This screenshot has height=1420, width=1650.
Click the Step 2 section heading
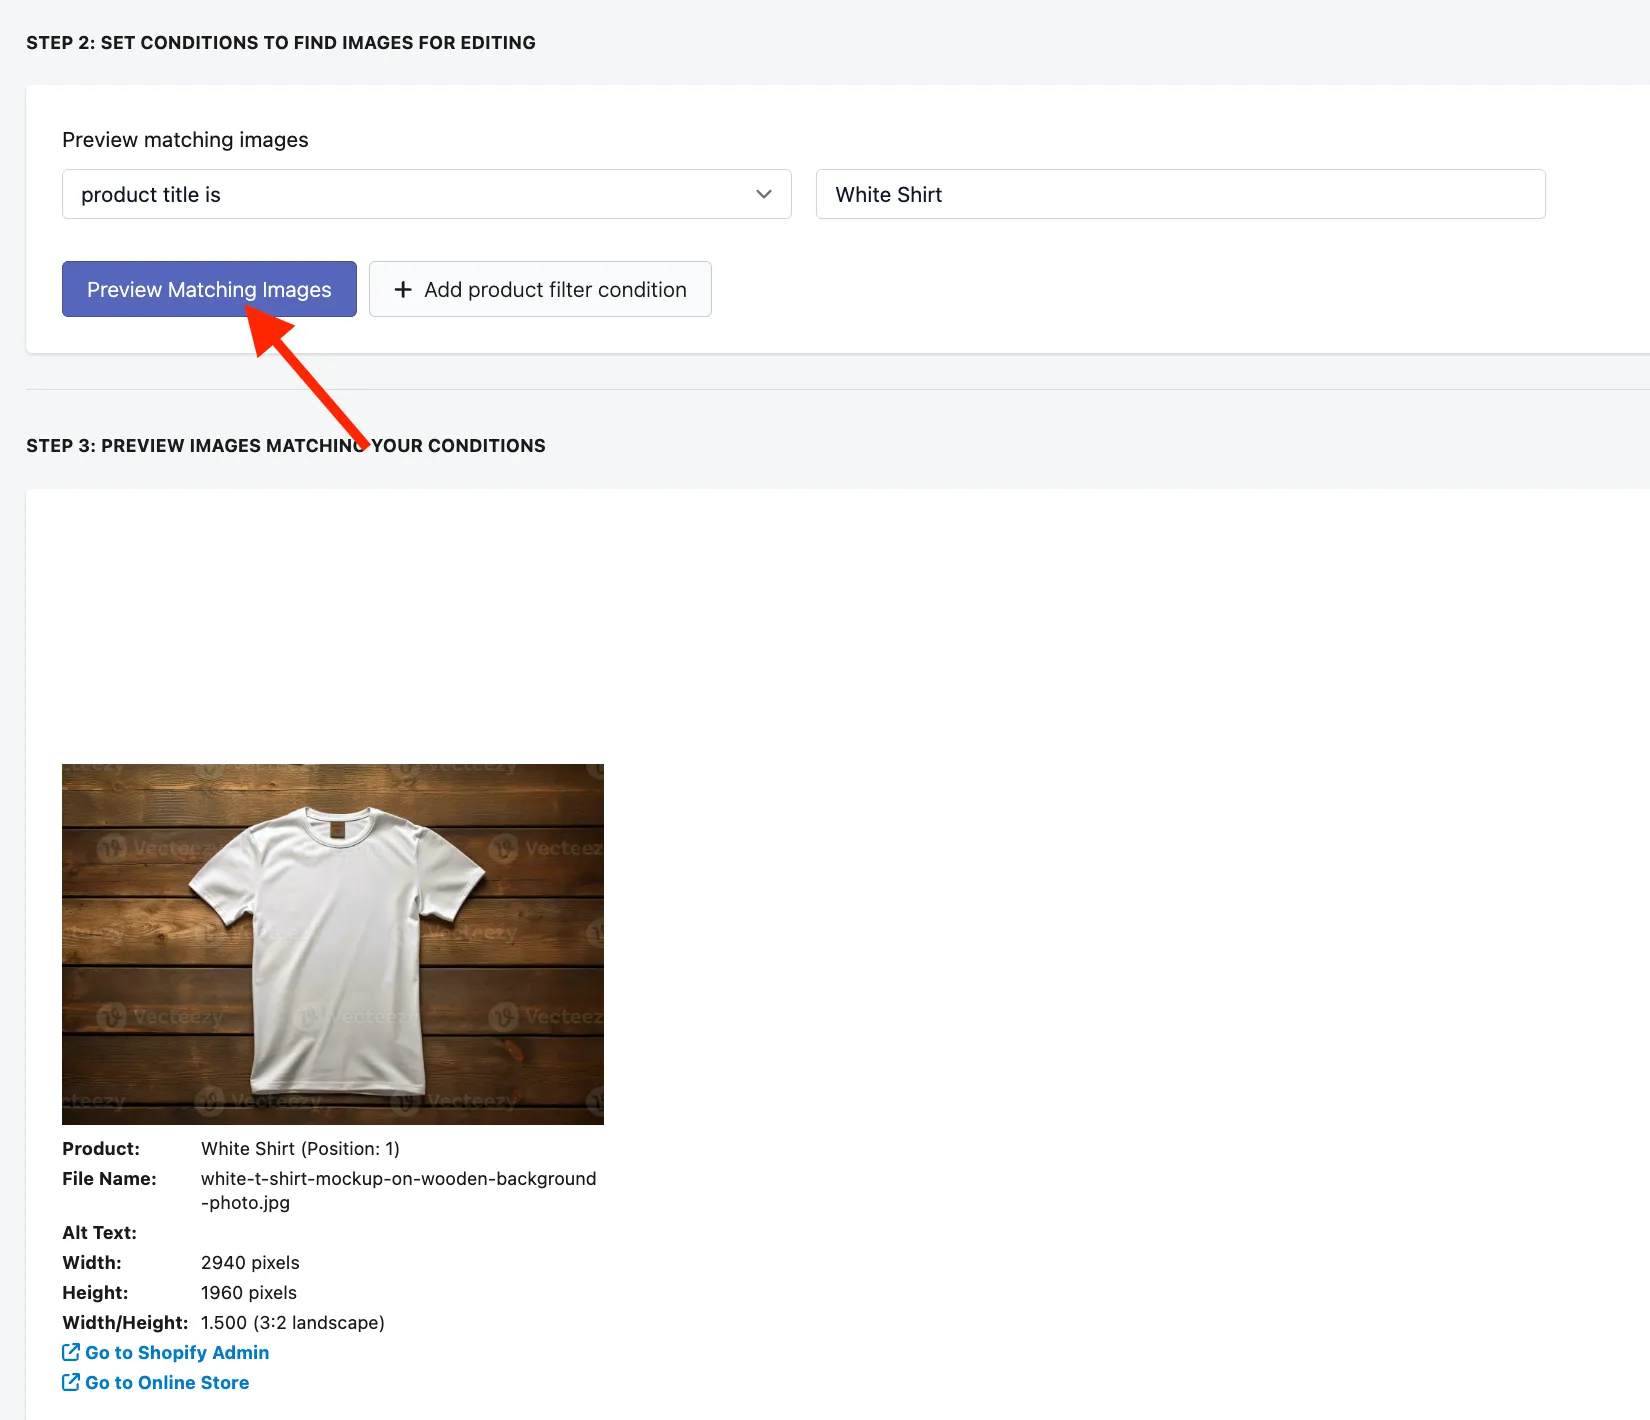(x=281, y=43)
